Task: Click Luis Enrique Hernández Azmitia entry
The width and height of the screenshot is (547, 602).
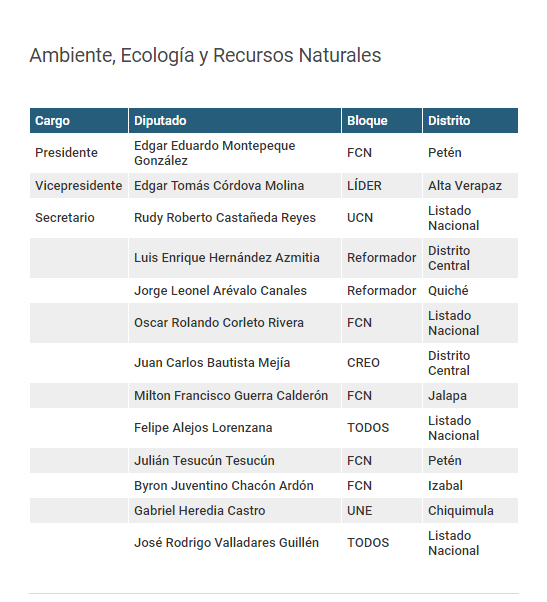Action: click(x=226, y=258)
